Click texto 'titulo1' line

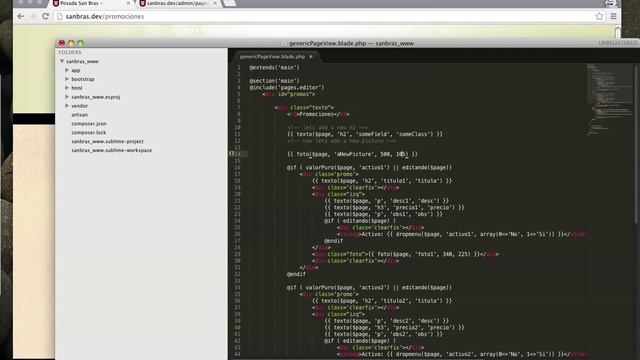382,180
